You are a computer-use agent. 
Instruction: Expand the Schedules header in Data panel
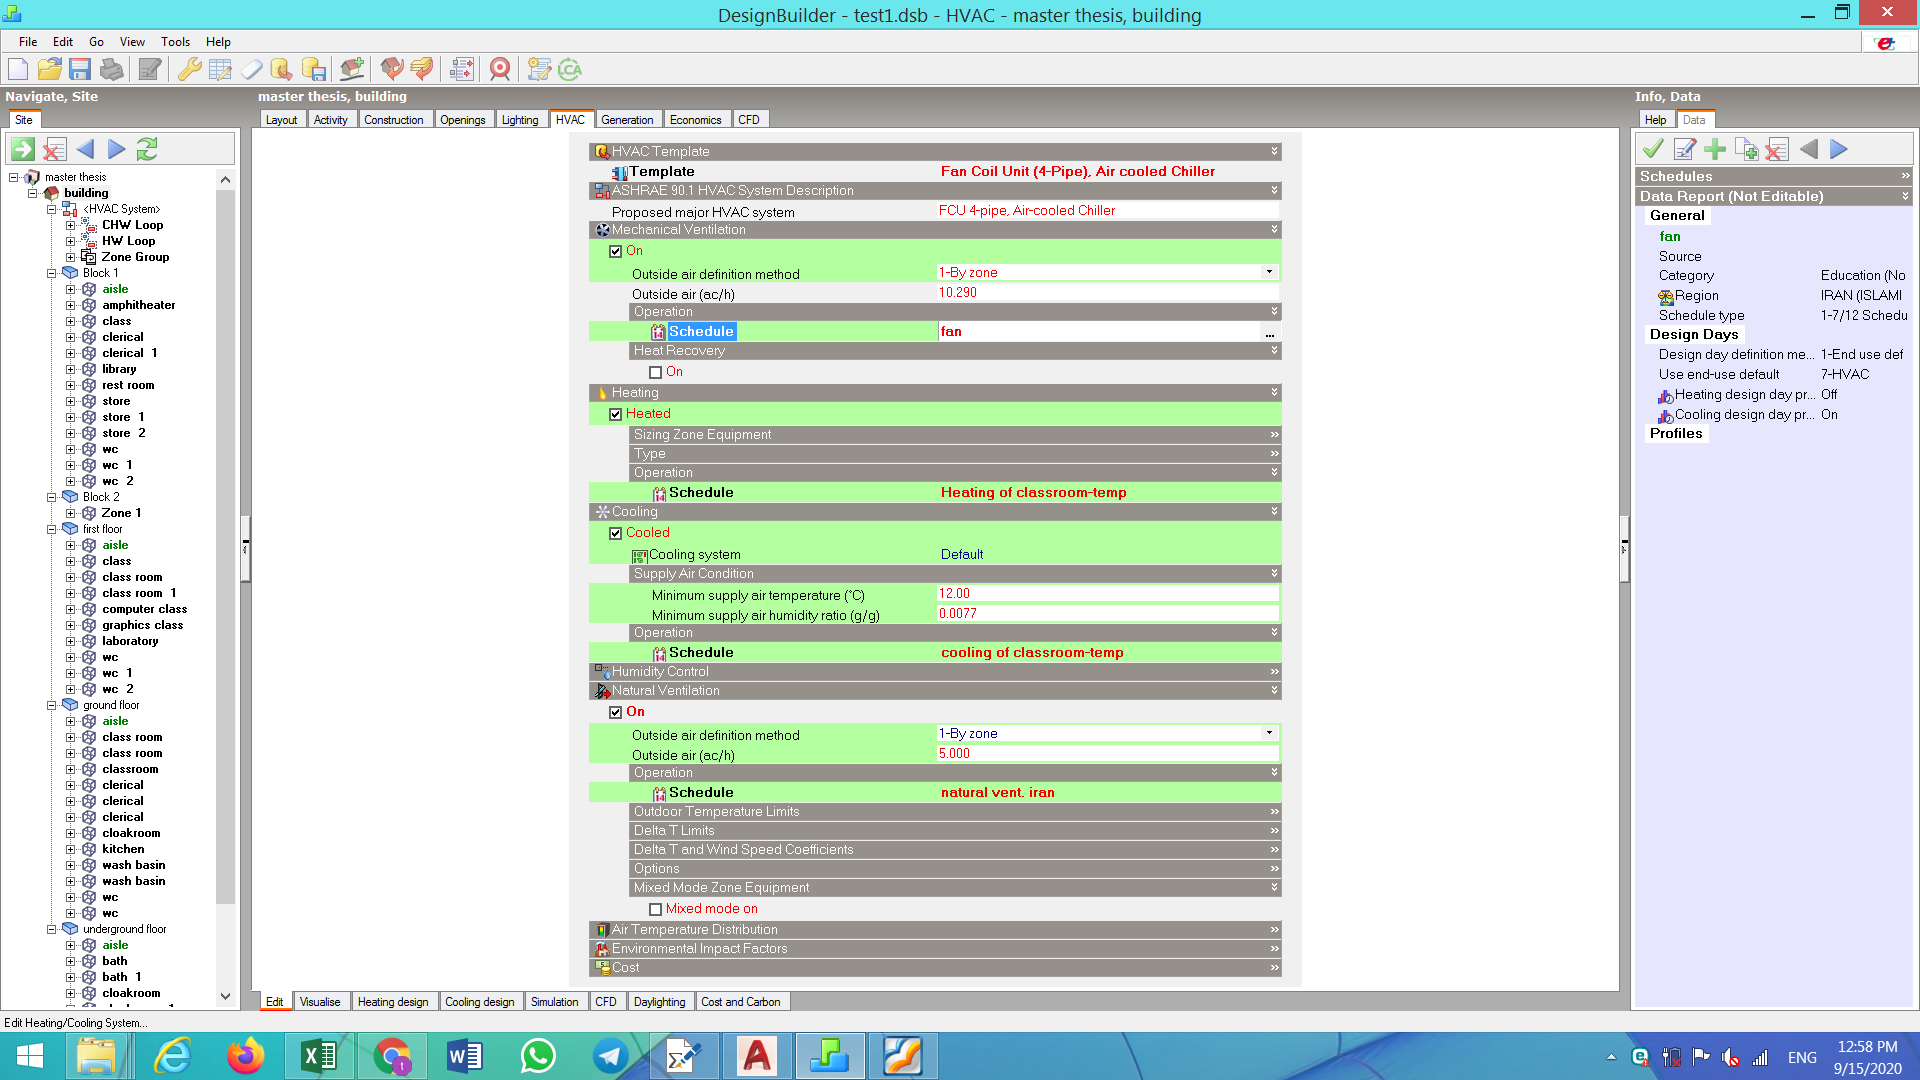(x=1774, y=176)
